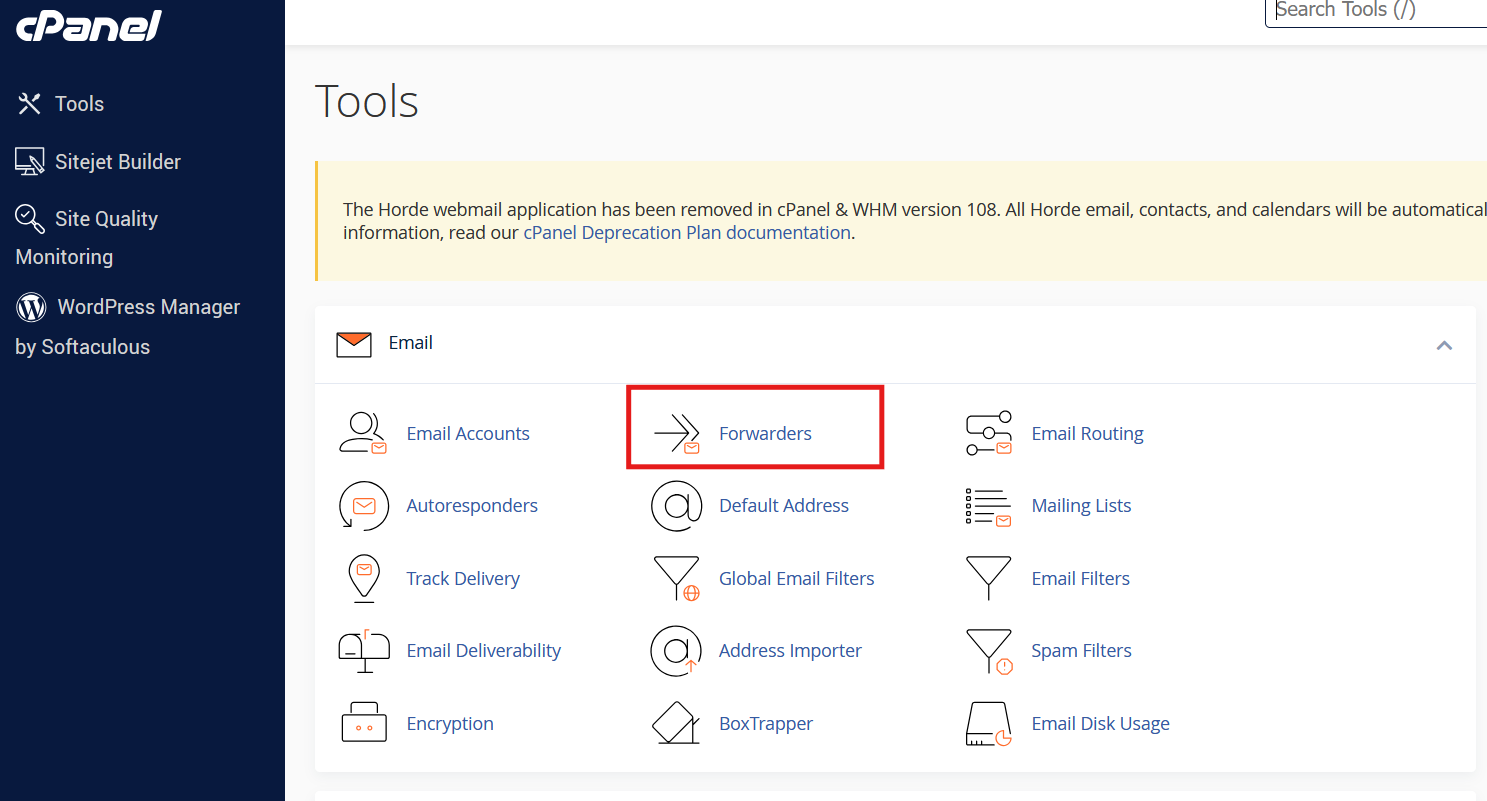The height and width of the screenshot is (801, 1487).
Task: Click the Tools wrench icon in sidebar
Action: (x=30, y=104)
